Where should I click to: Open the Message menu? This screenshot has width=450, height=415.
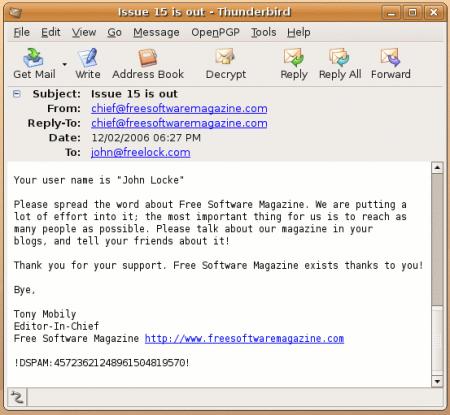coord(156,32)
